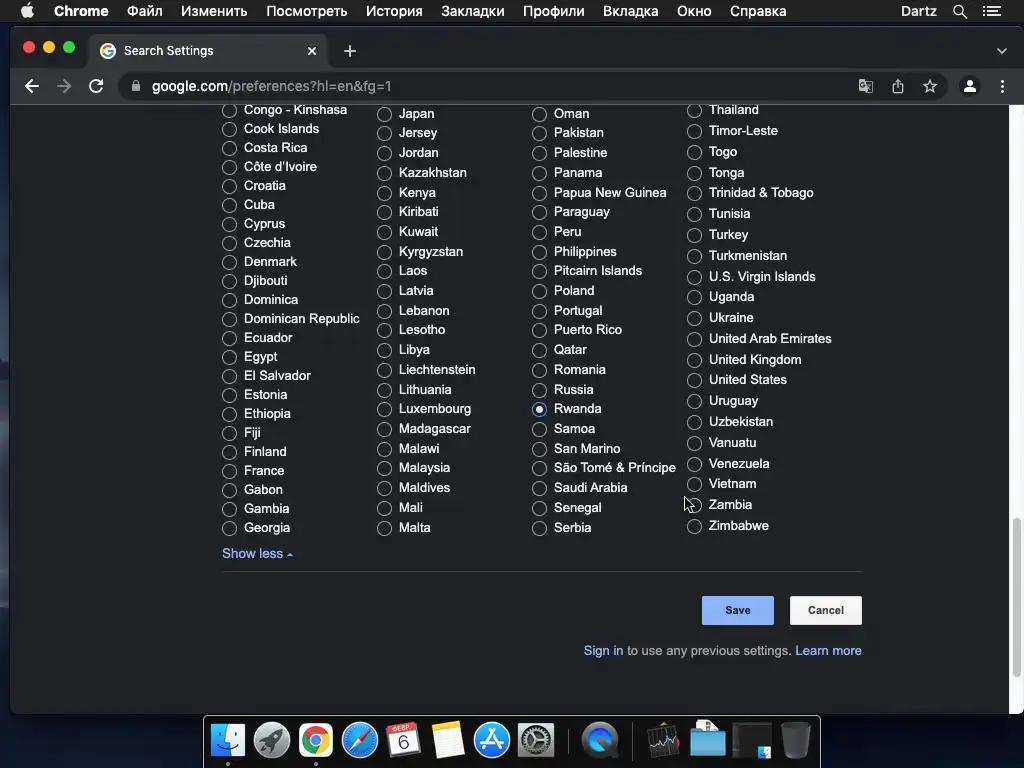Image resolution: width=1024 pixels, height=768 pixels.
Task: Click the Save button
Action: coord(737,610)
